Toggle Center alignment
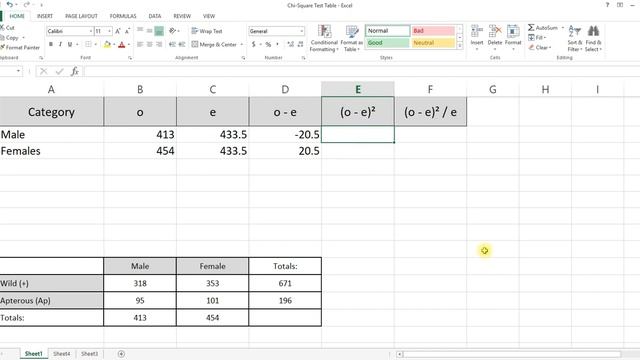640x360 pixels. (149, 44)
